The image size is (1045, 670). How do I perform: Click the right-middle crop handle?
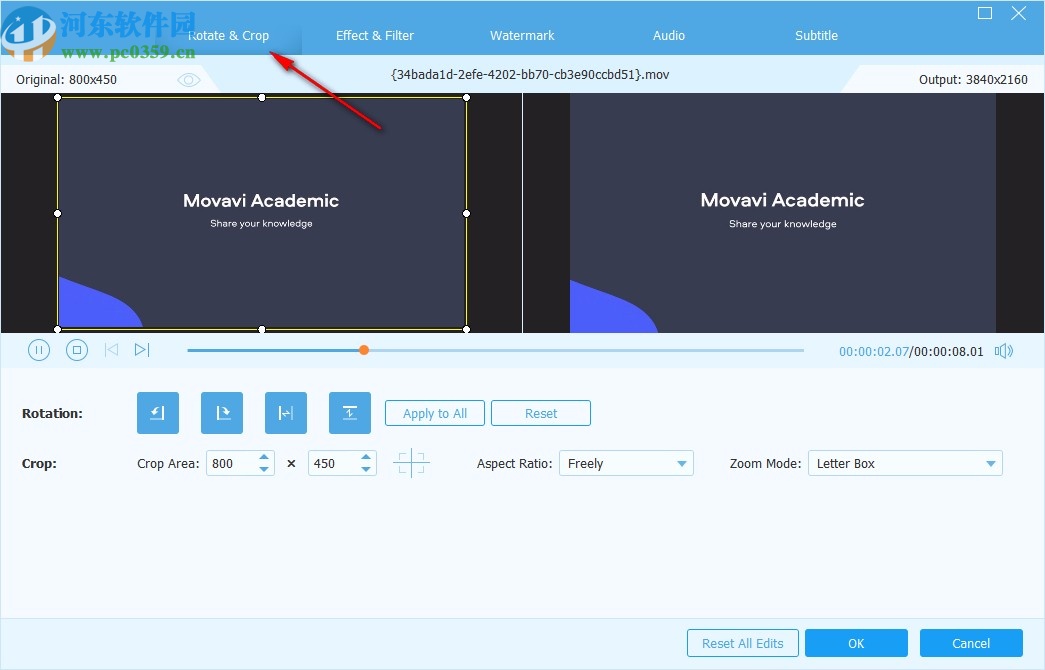[467, 213]
